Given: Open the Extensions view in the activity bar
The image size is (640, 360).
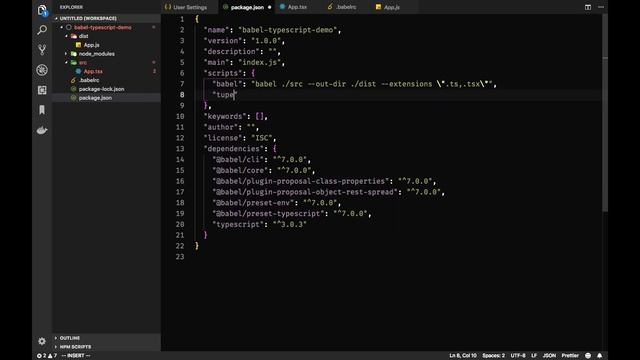Looking at the screenshot, I should point(42,90).
